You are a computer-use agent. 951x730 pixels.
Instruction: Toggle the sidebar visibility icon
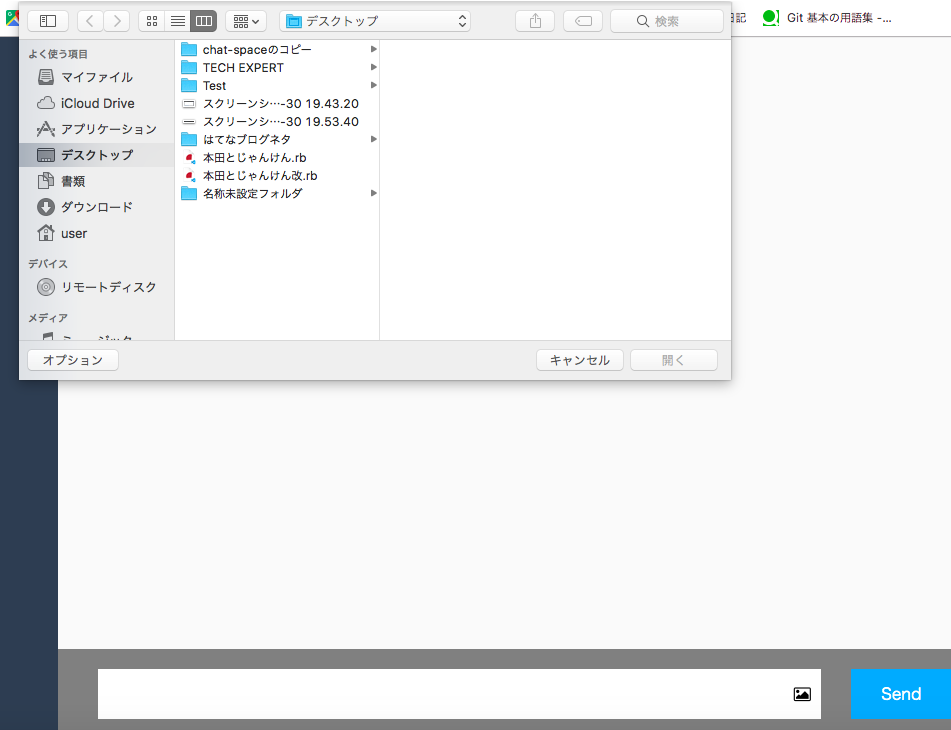pyautogui.click(x=47, y=20)
